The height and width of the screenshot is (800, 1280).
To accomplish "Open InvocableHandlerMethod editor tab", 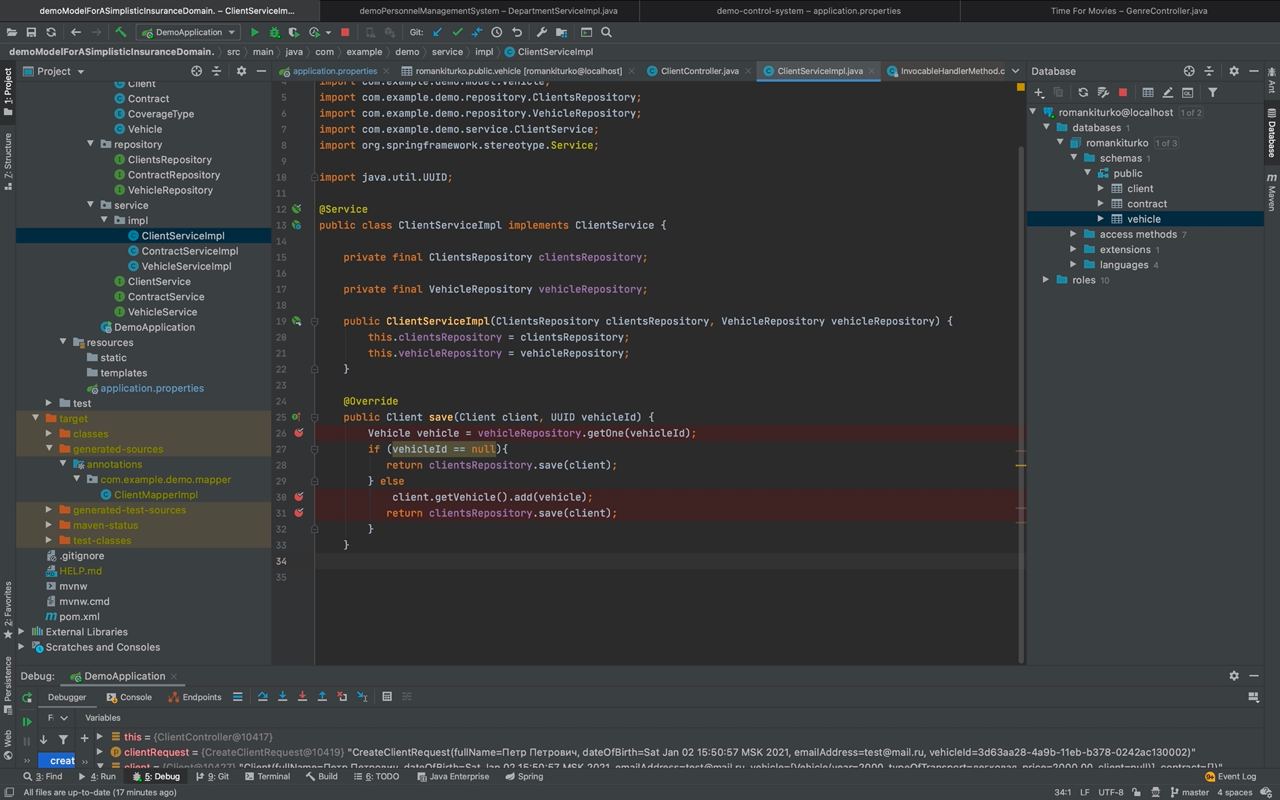I will (945, 71).
